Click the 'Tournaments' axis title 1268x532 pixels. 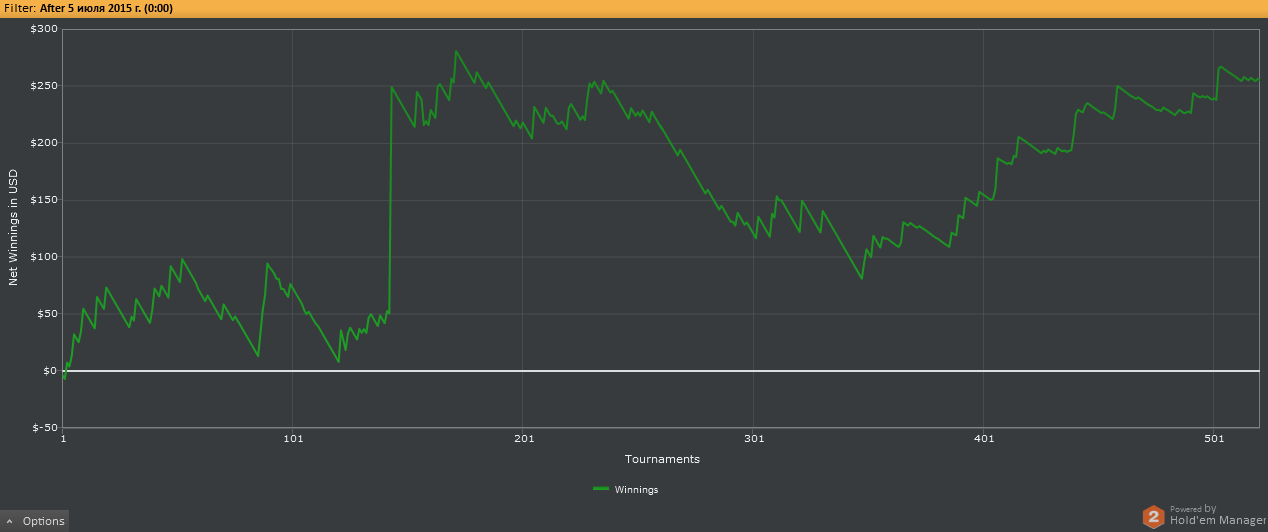point(662,459)
